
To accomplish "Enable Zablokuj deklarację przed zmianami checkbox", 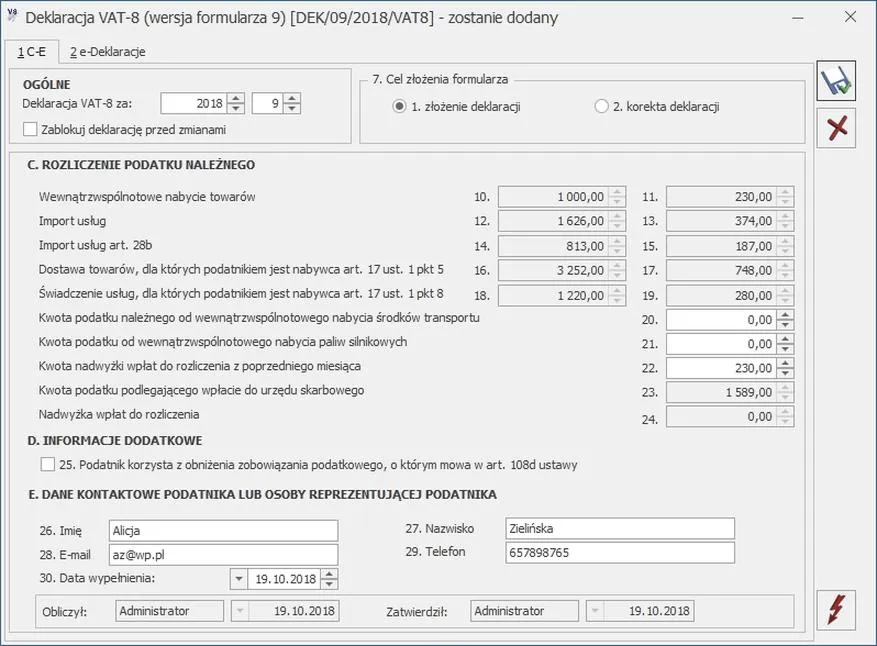I will pos(30,129).
